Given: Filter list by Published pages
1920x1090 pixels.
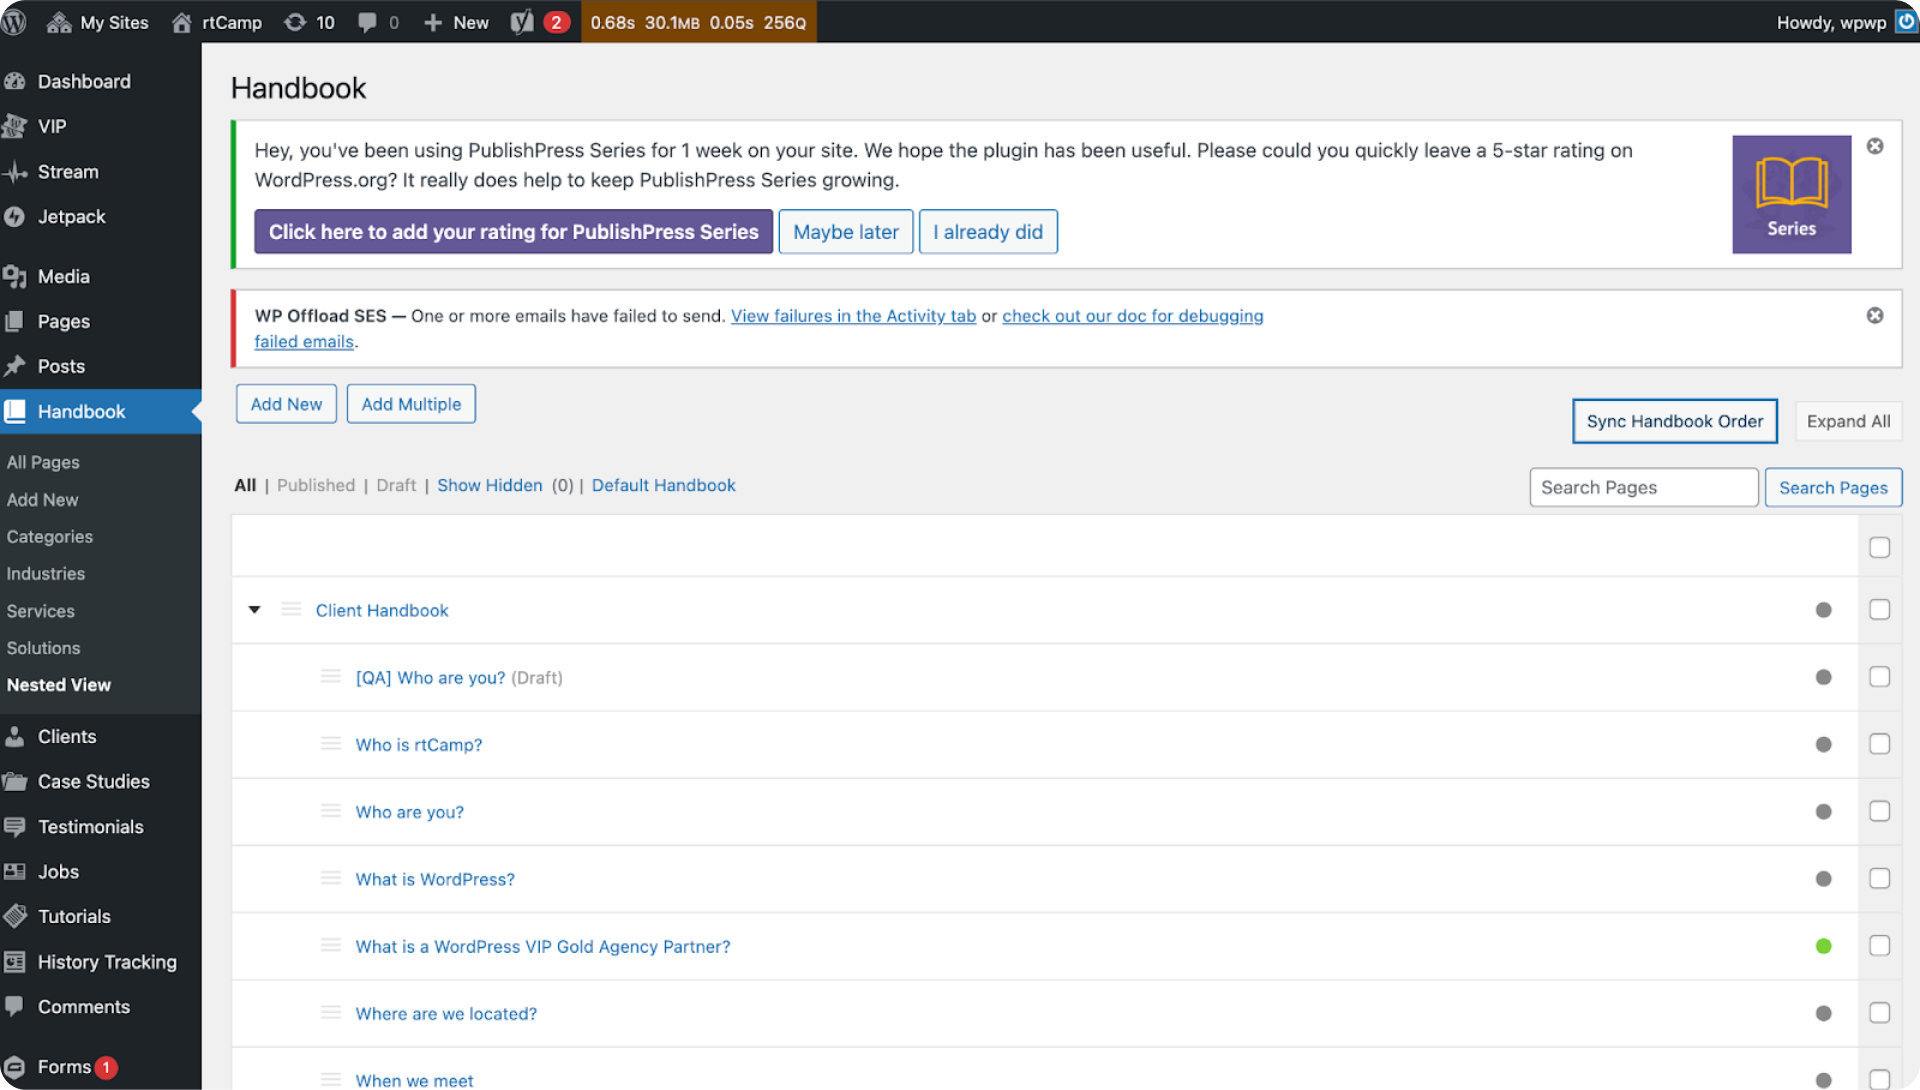Looking at the screenshot, I should tap(316, 485).
